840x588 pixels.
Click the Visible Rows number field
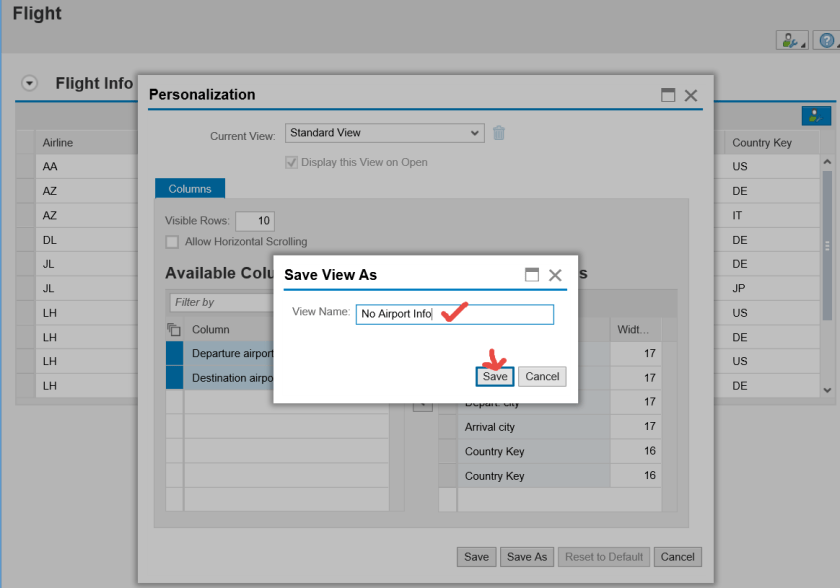tap(254, 221)
